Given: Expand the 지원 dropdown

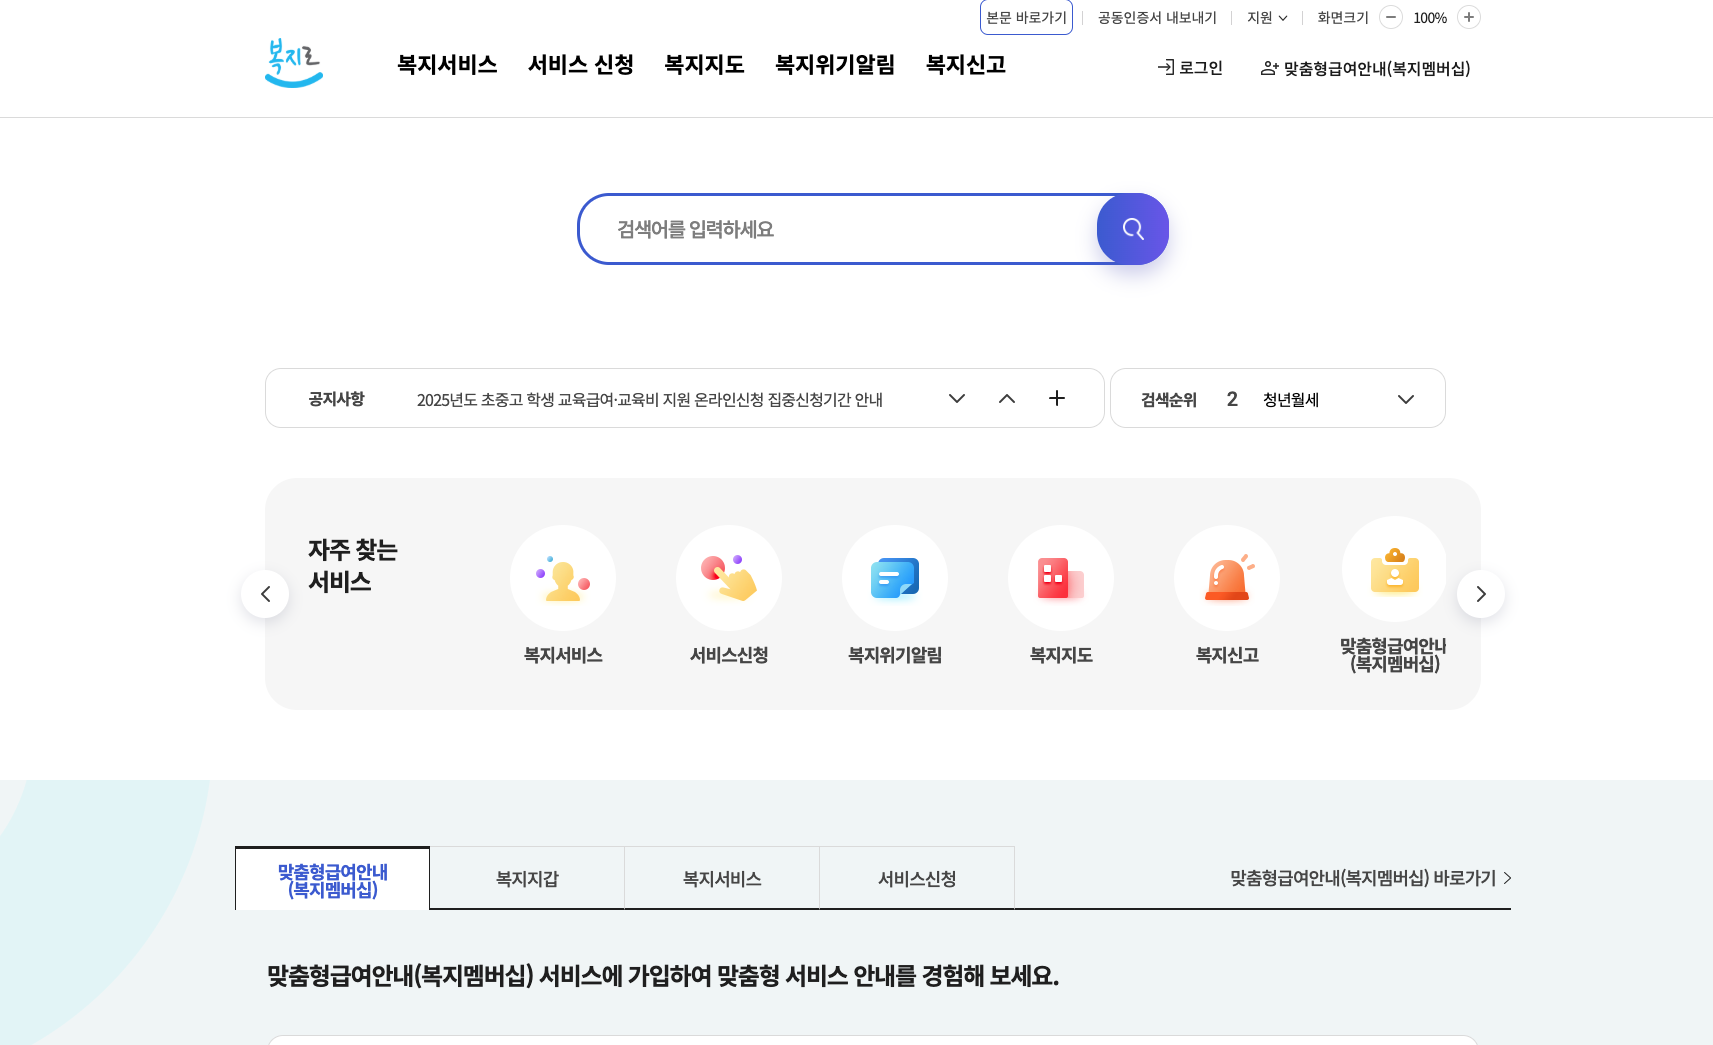Looking at the screenshot, I should pyautogui.click(x=1267, y=18).
